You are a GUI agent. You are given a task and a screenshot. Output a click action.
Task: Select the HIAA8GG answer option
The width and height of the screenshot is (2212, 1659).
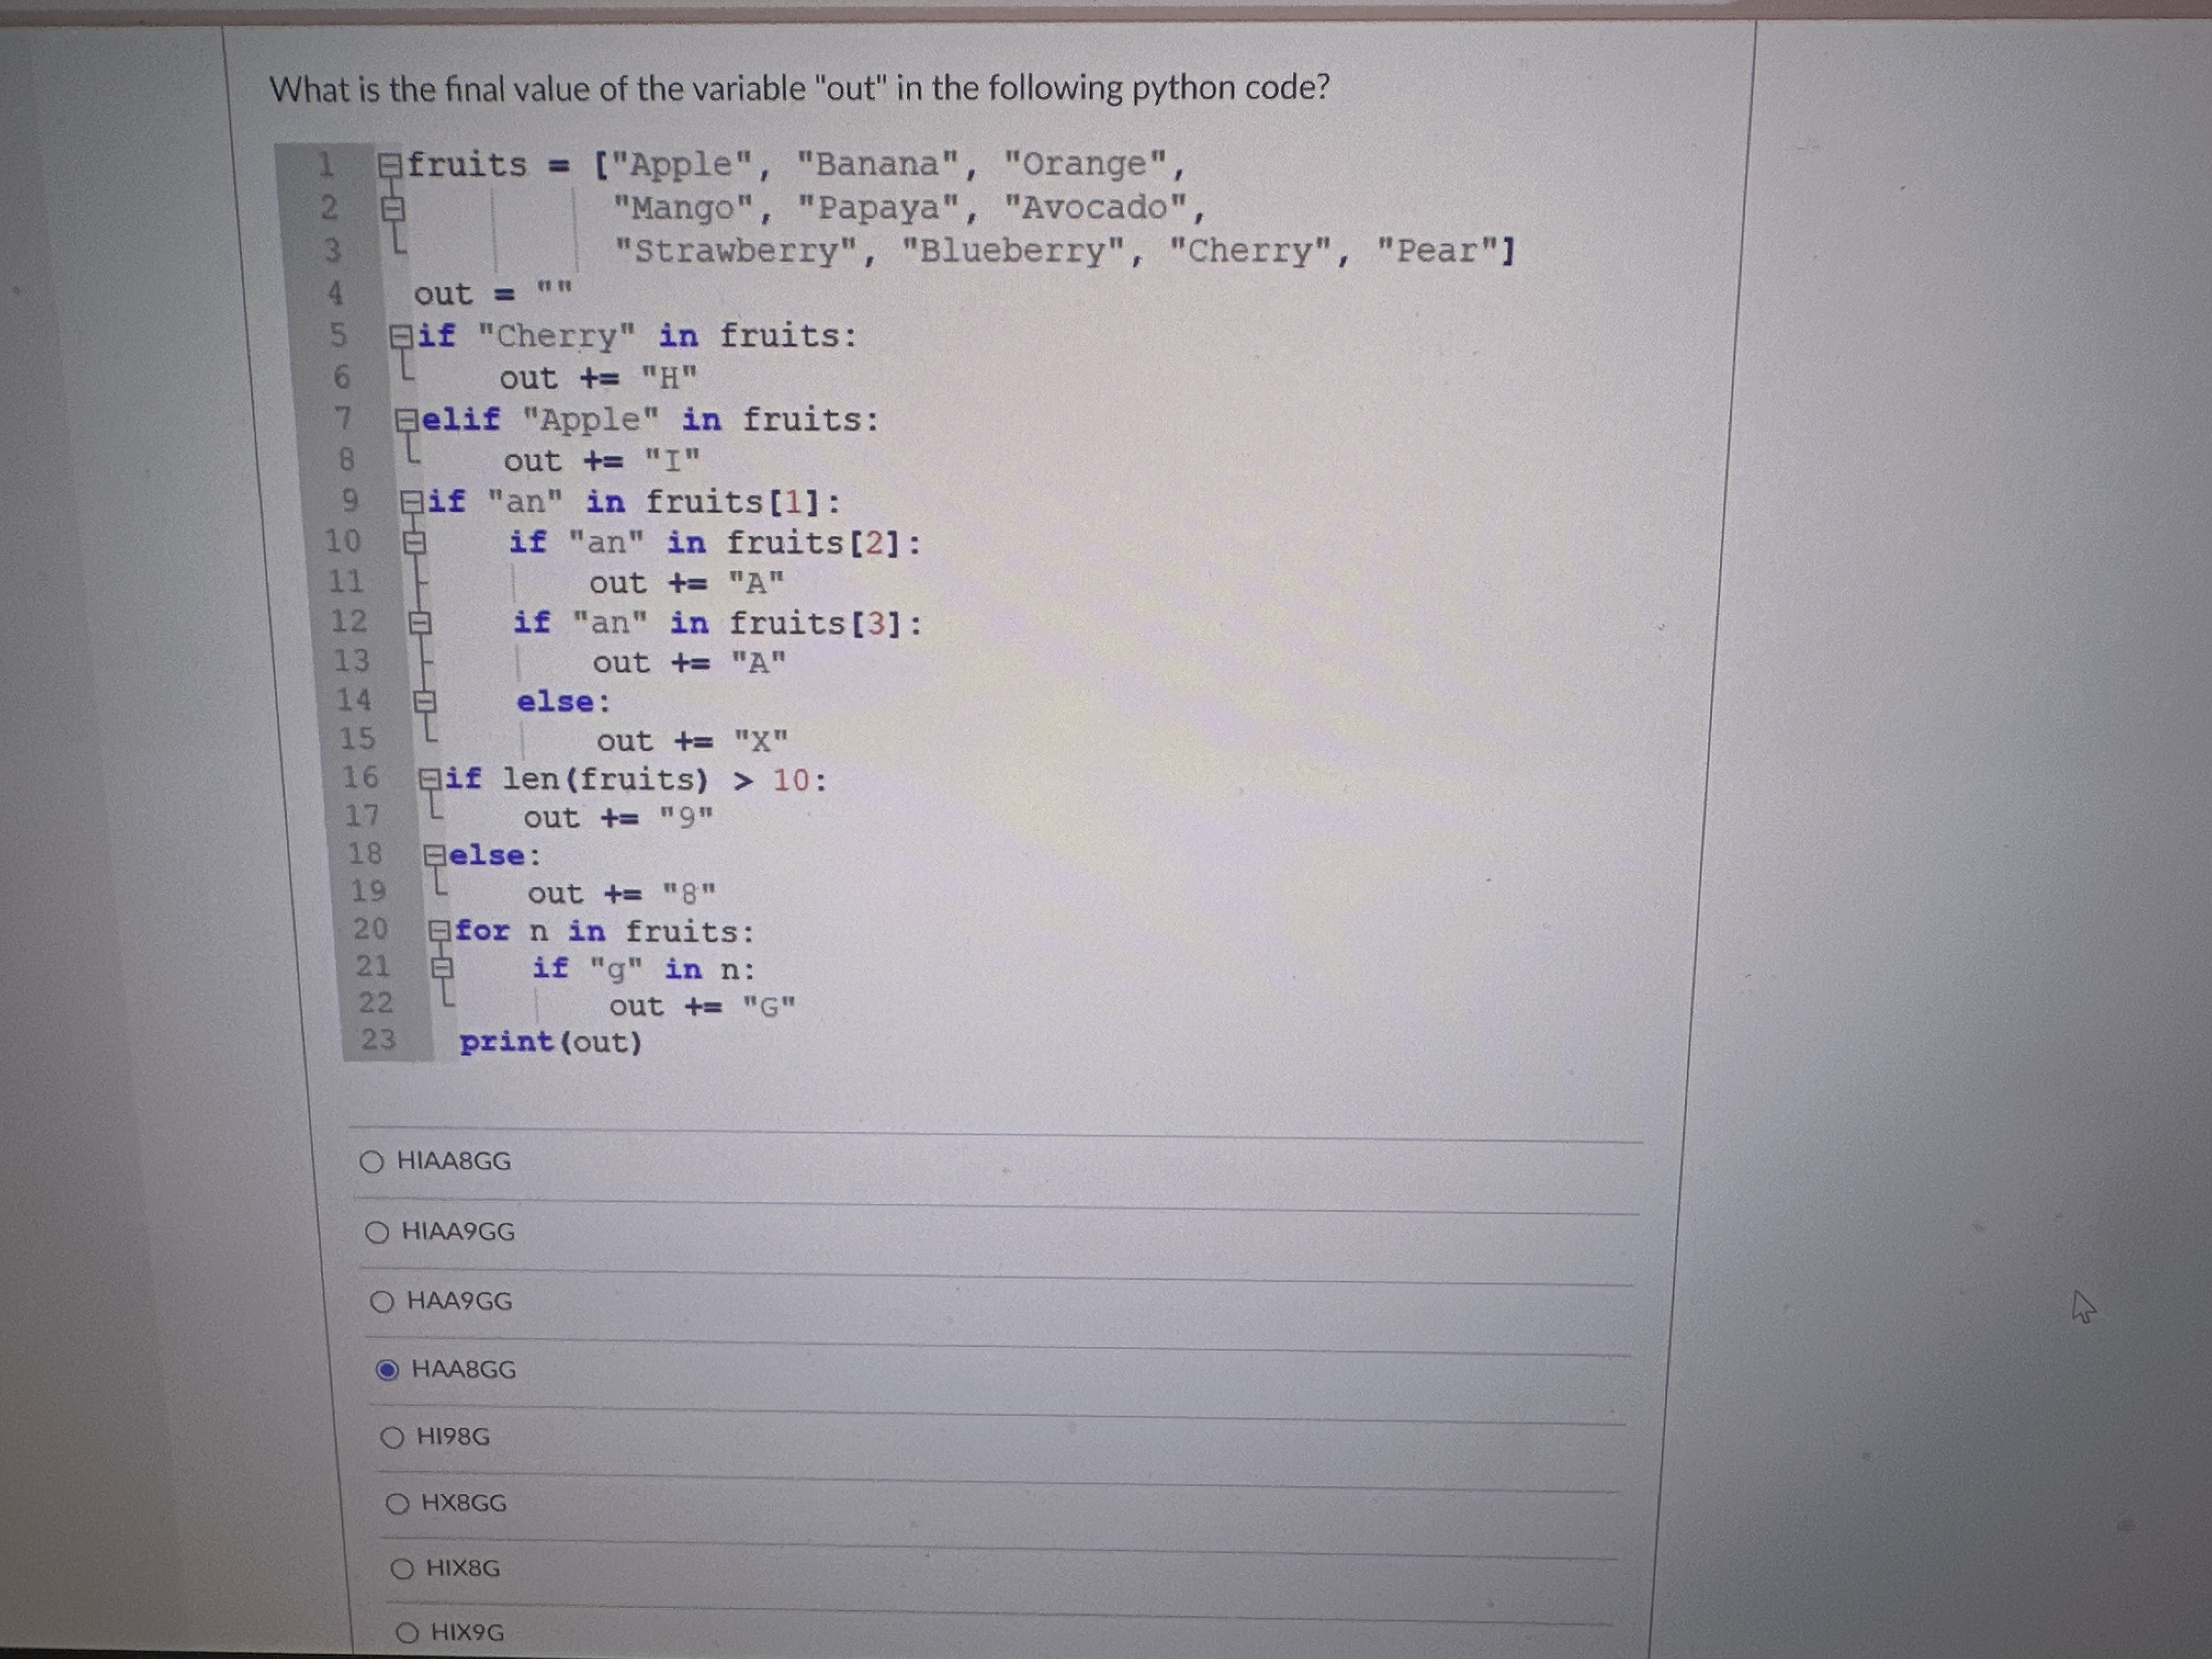point(374,1161)
